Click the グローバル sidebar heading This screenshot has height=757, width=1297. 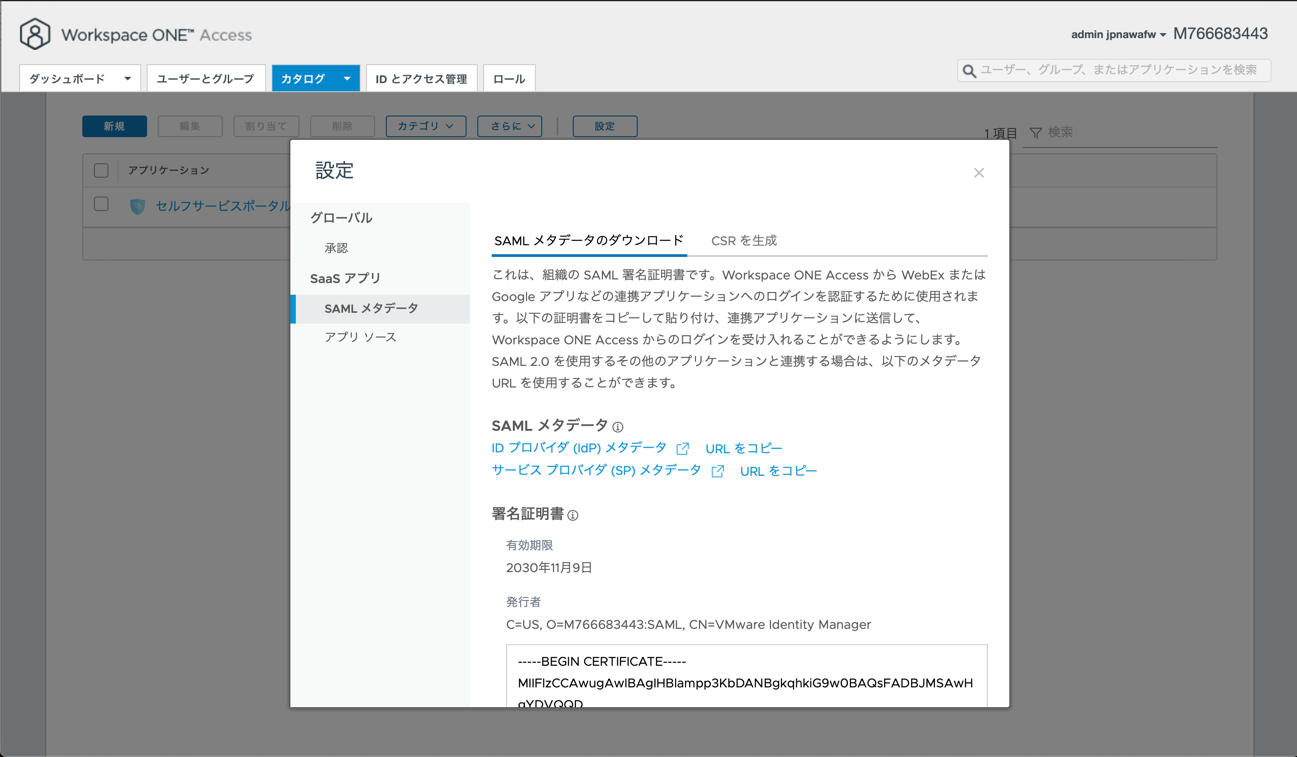pyautogui.click(x=341, y=218)
